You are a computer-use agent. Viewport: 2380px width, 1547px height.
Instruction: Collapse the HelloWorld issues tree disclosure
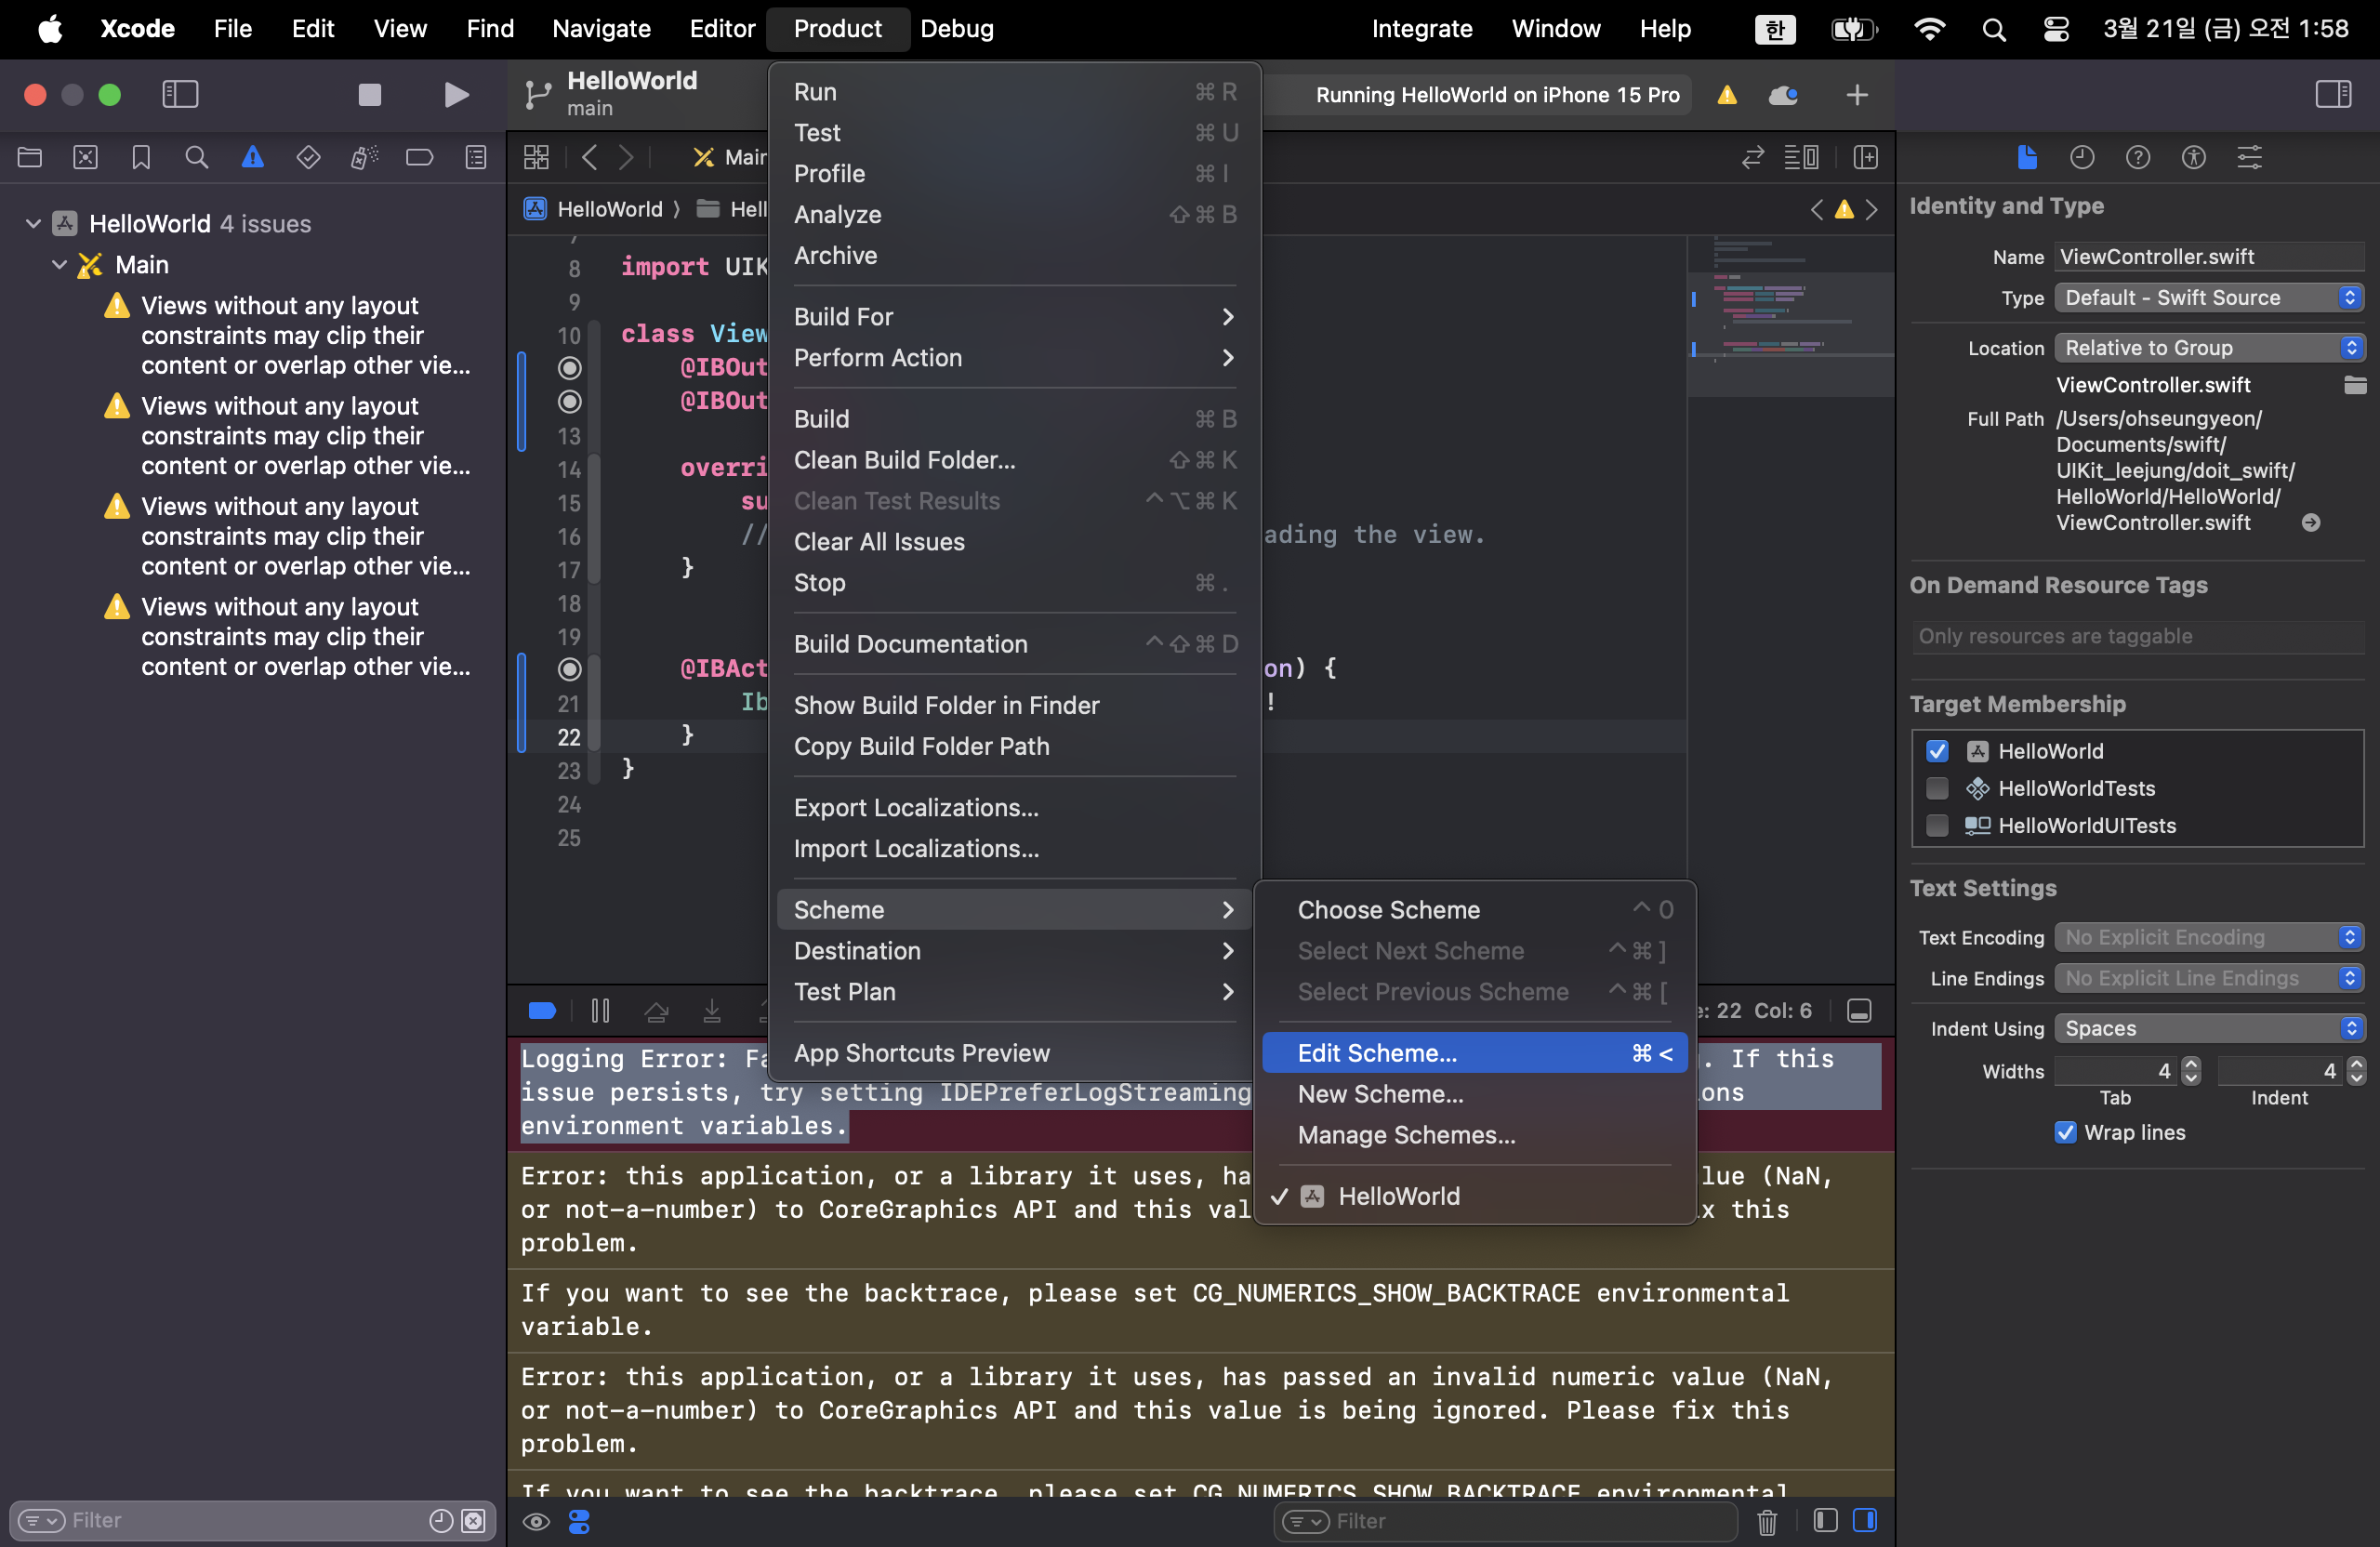pyautogui.click(x=33, y=223)
